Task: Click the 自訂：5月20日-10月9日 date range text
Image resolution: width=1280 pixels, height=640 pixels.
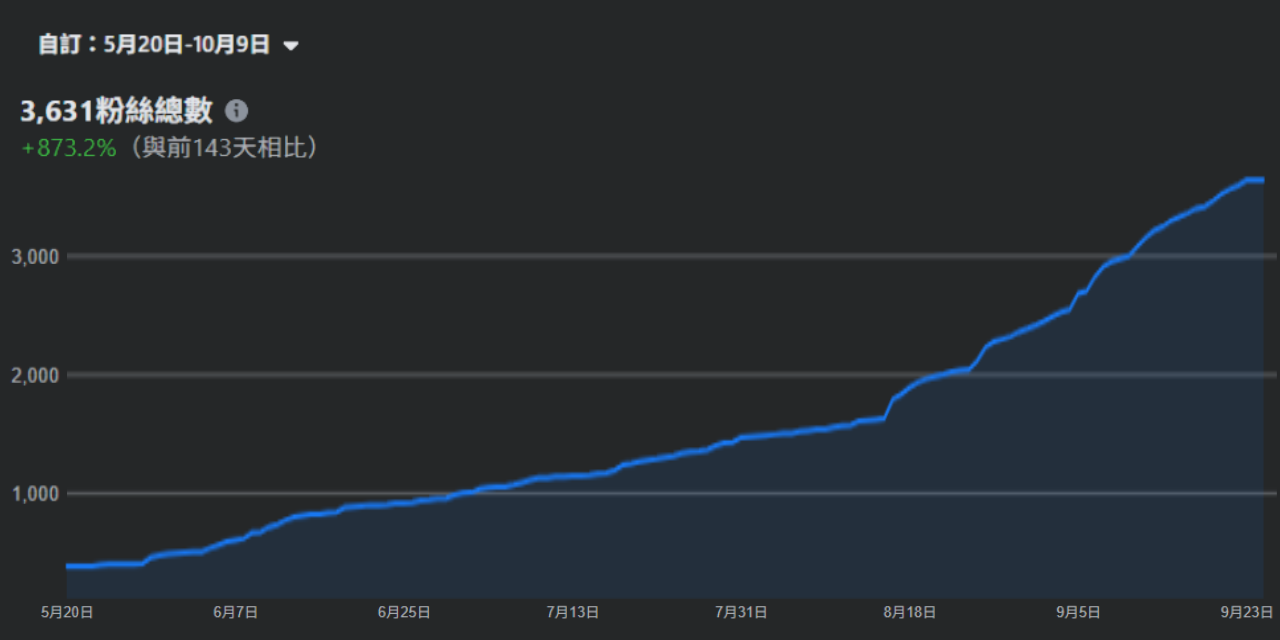Action: [154, 45]
